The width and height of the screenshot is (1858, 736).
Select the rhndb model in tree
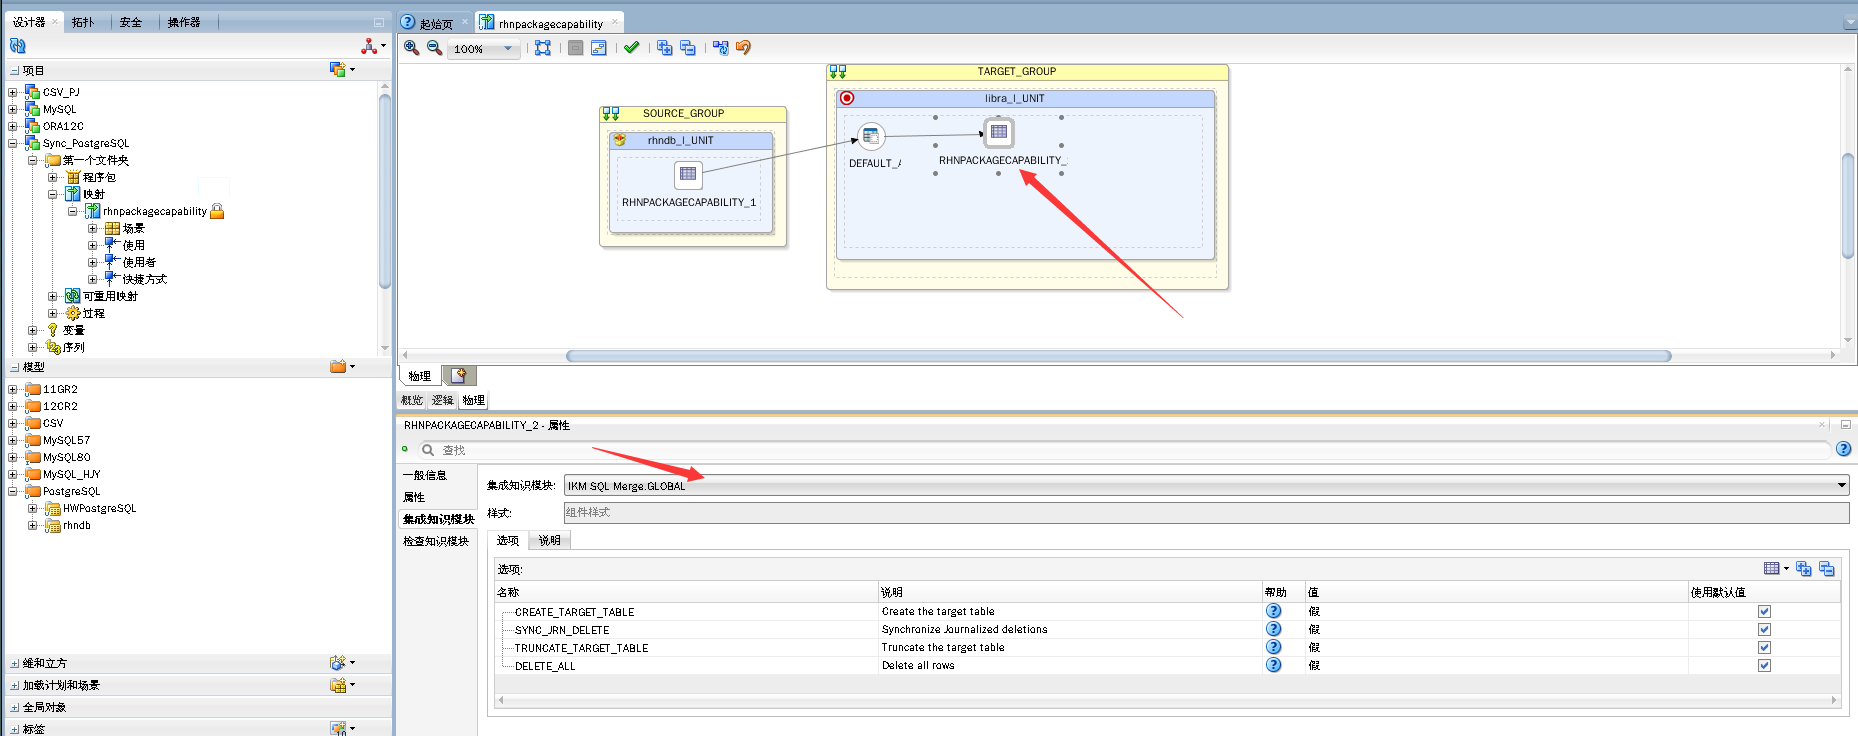click(77, 525)
